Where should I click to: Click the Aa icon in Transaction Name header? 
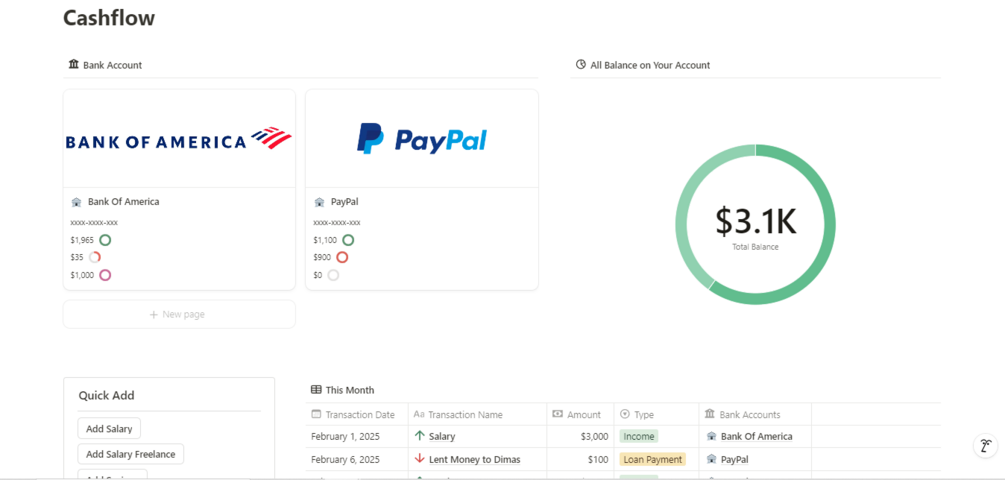[419, 414]
